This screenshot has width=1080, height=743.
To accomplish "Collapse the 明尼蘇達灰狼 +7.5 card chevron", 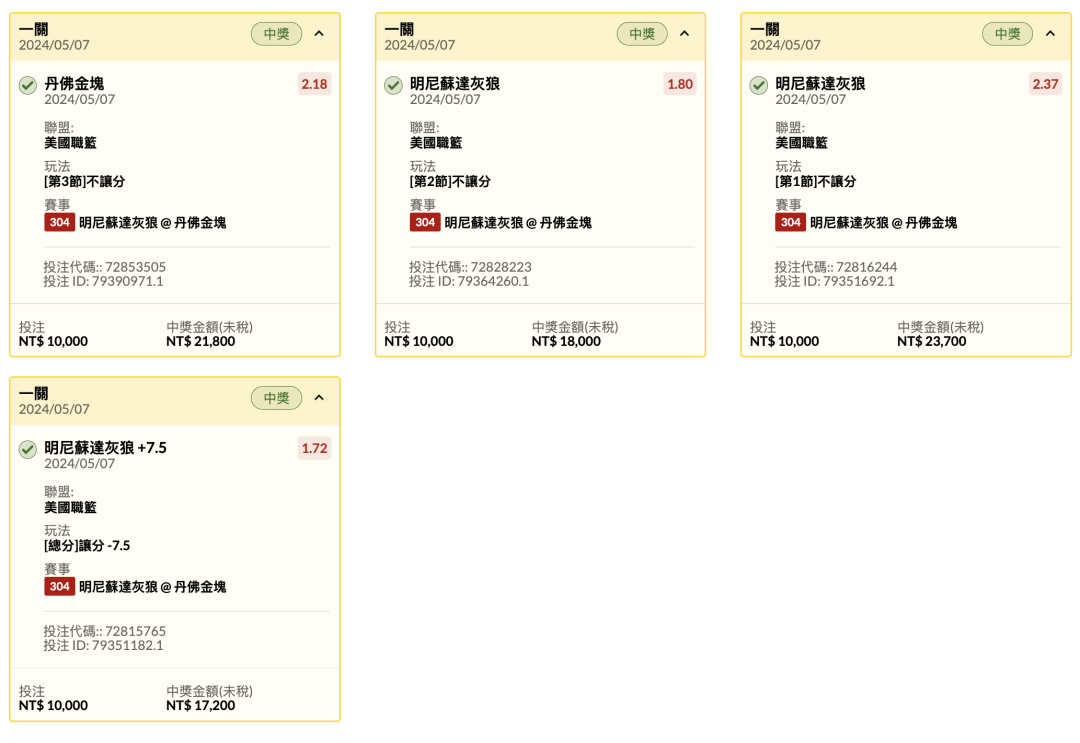I will [319, 398].
